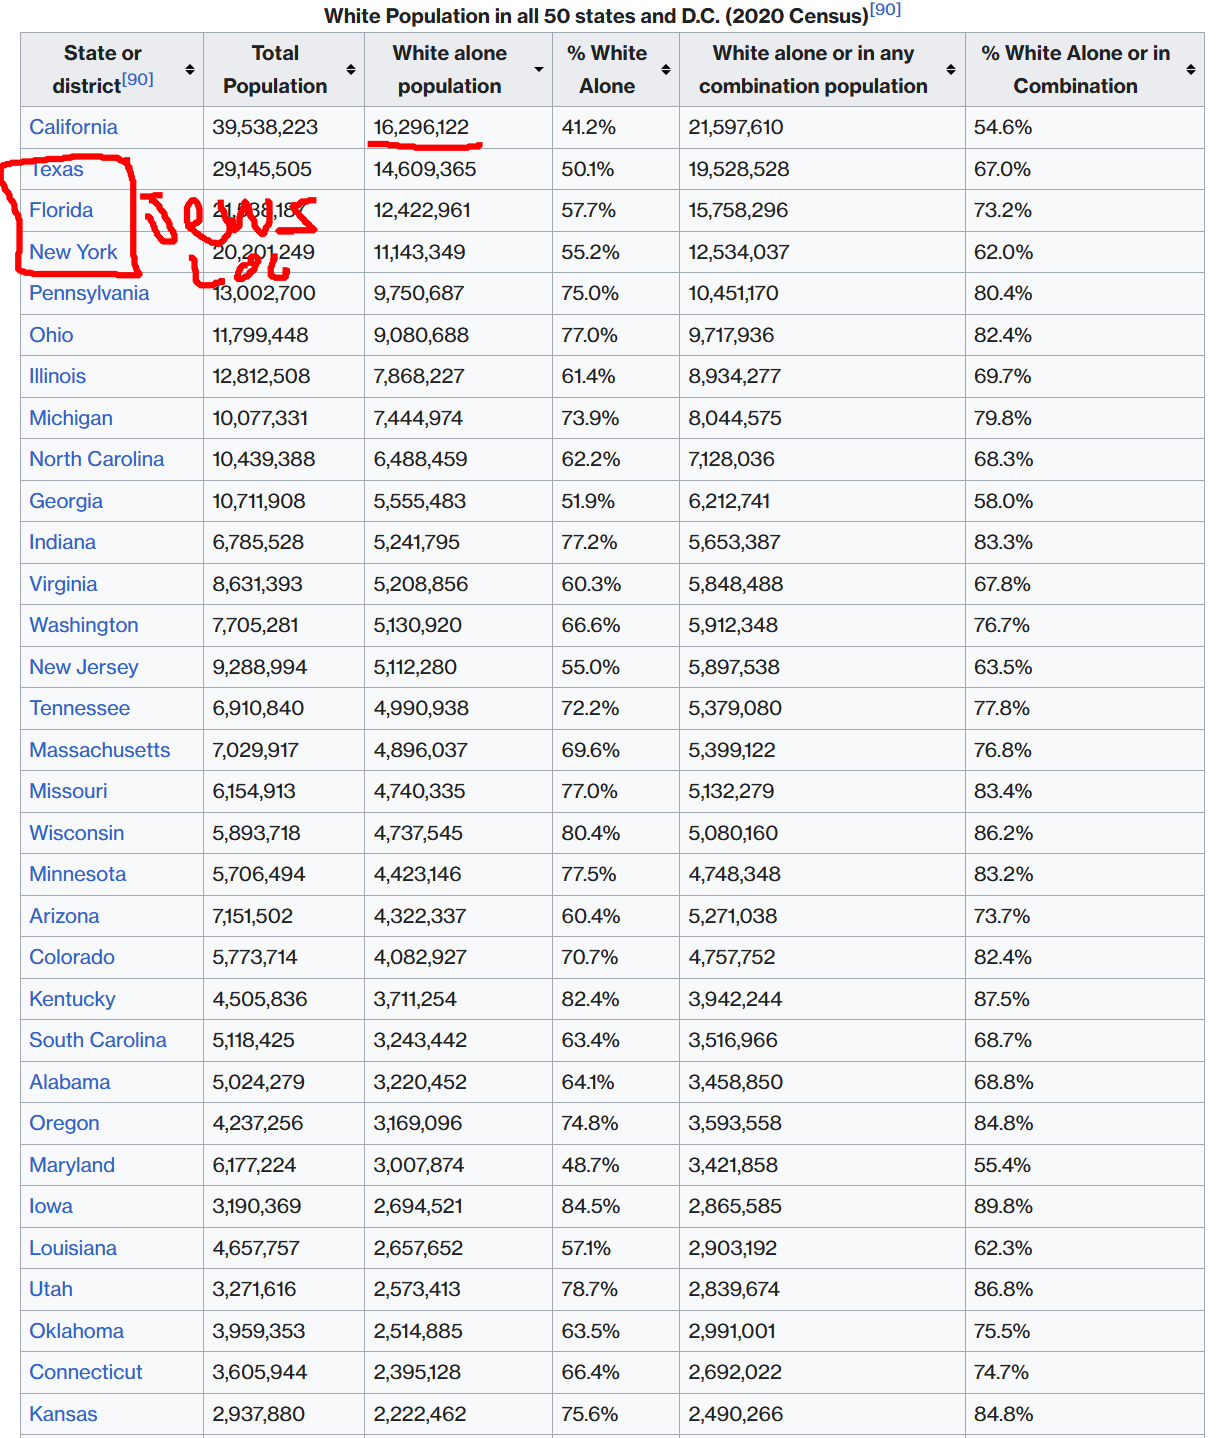Open the Massachusetts state link
Viewport: 1218px width, 1438px height.
coord(99,750)
